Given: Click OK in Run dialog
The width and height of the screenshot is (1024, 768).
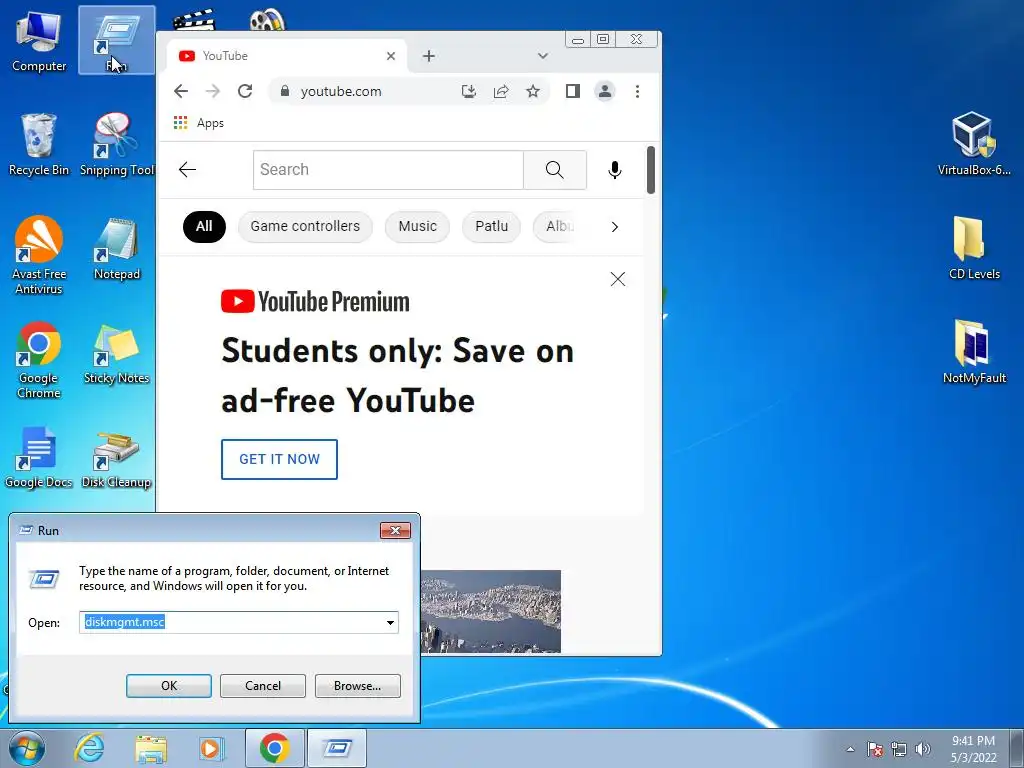Looking at the screenshot, I should [x=168, y=686].
